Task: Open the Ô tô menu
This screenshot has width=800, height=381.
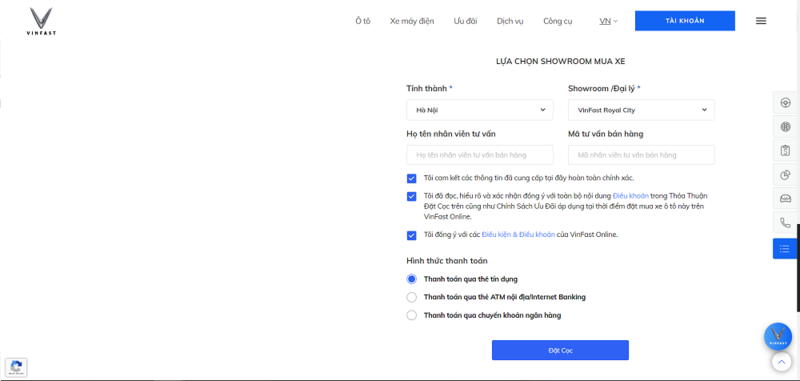Action: pos(363,21)
